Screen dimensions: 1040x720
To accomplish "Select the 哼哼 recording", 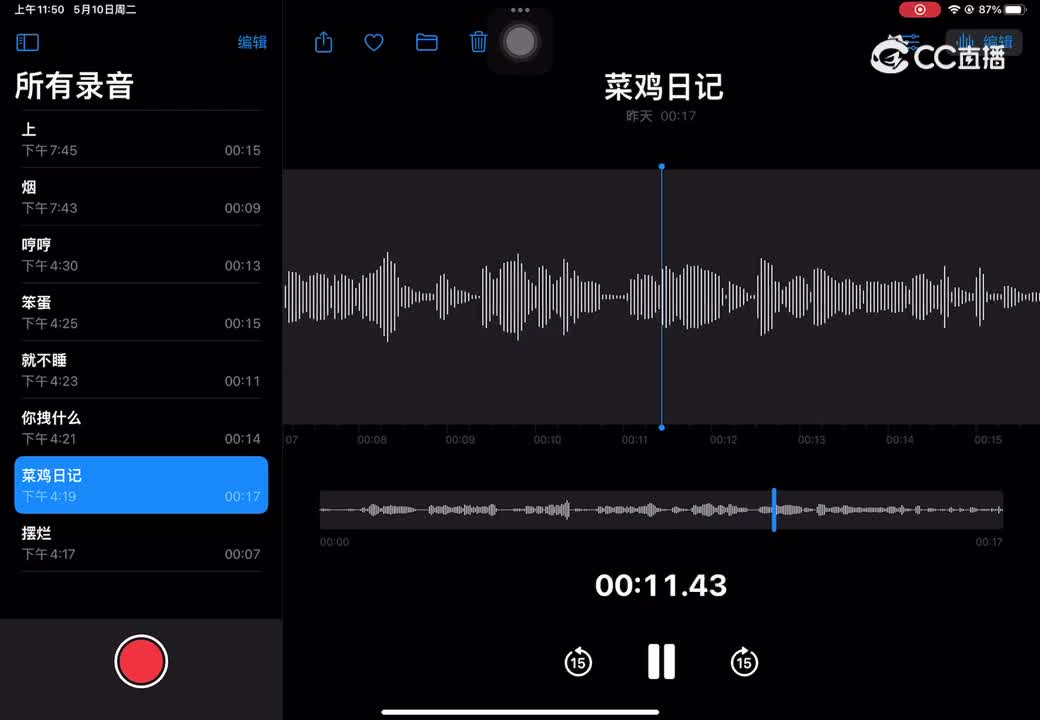I will click(141, 255).
